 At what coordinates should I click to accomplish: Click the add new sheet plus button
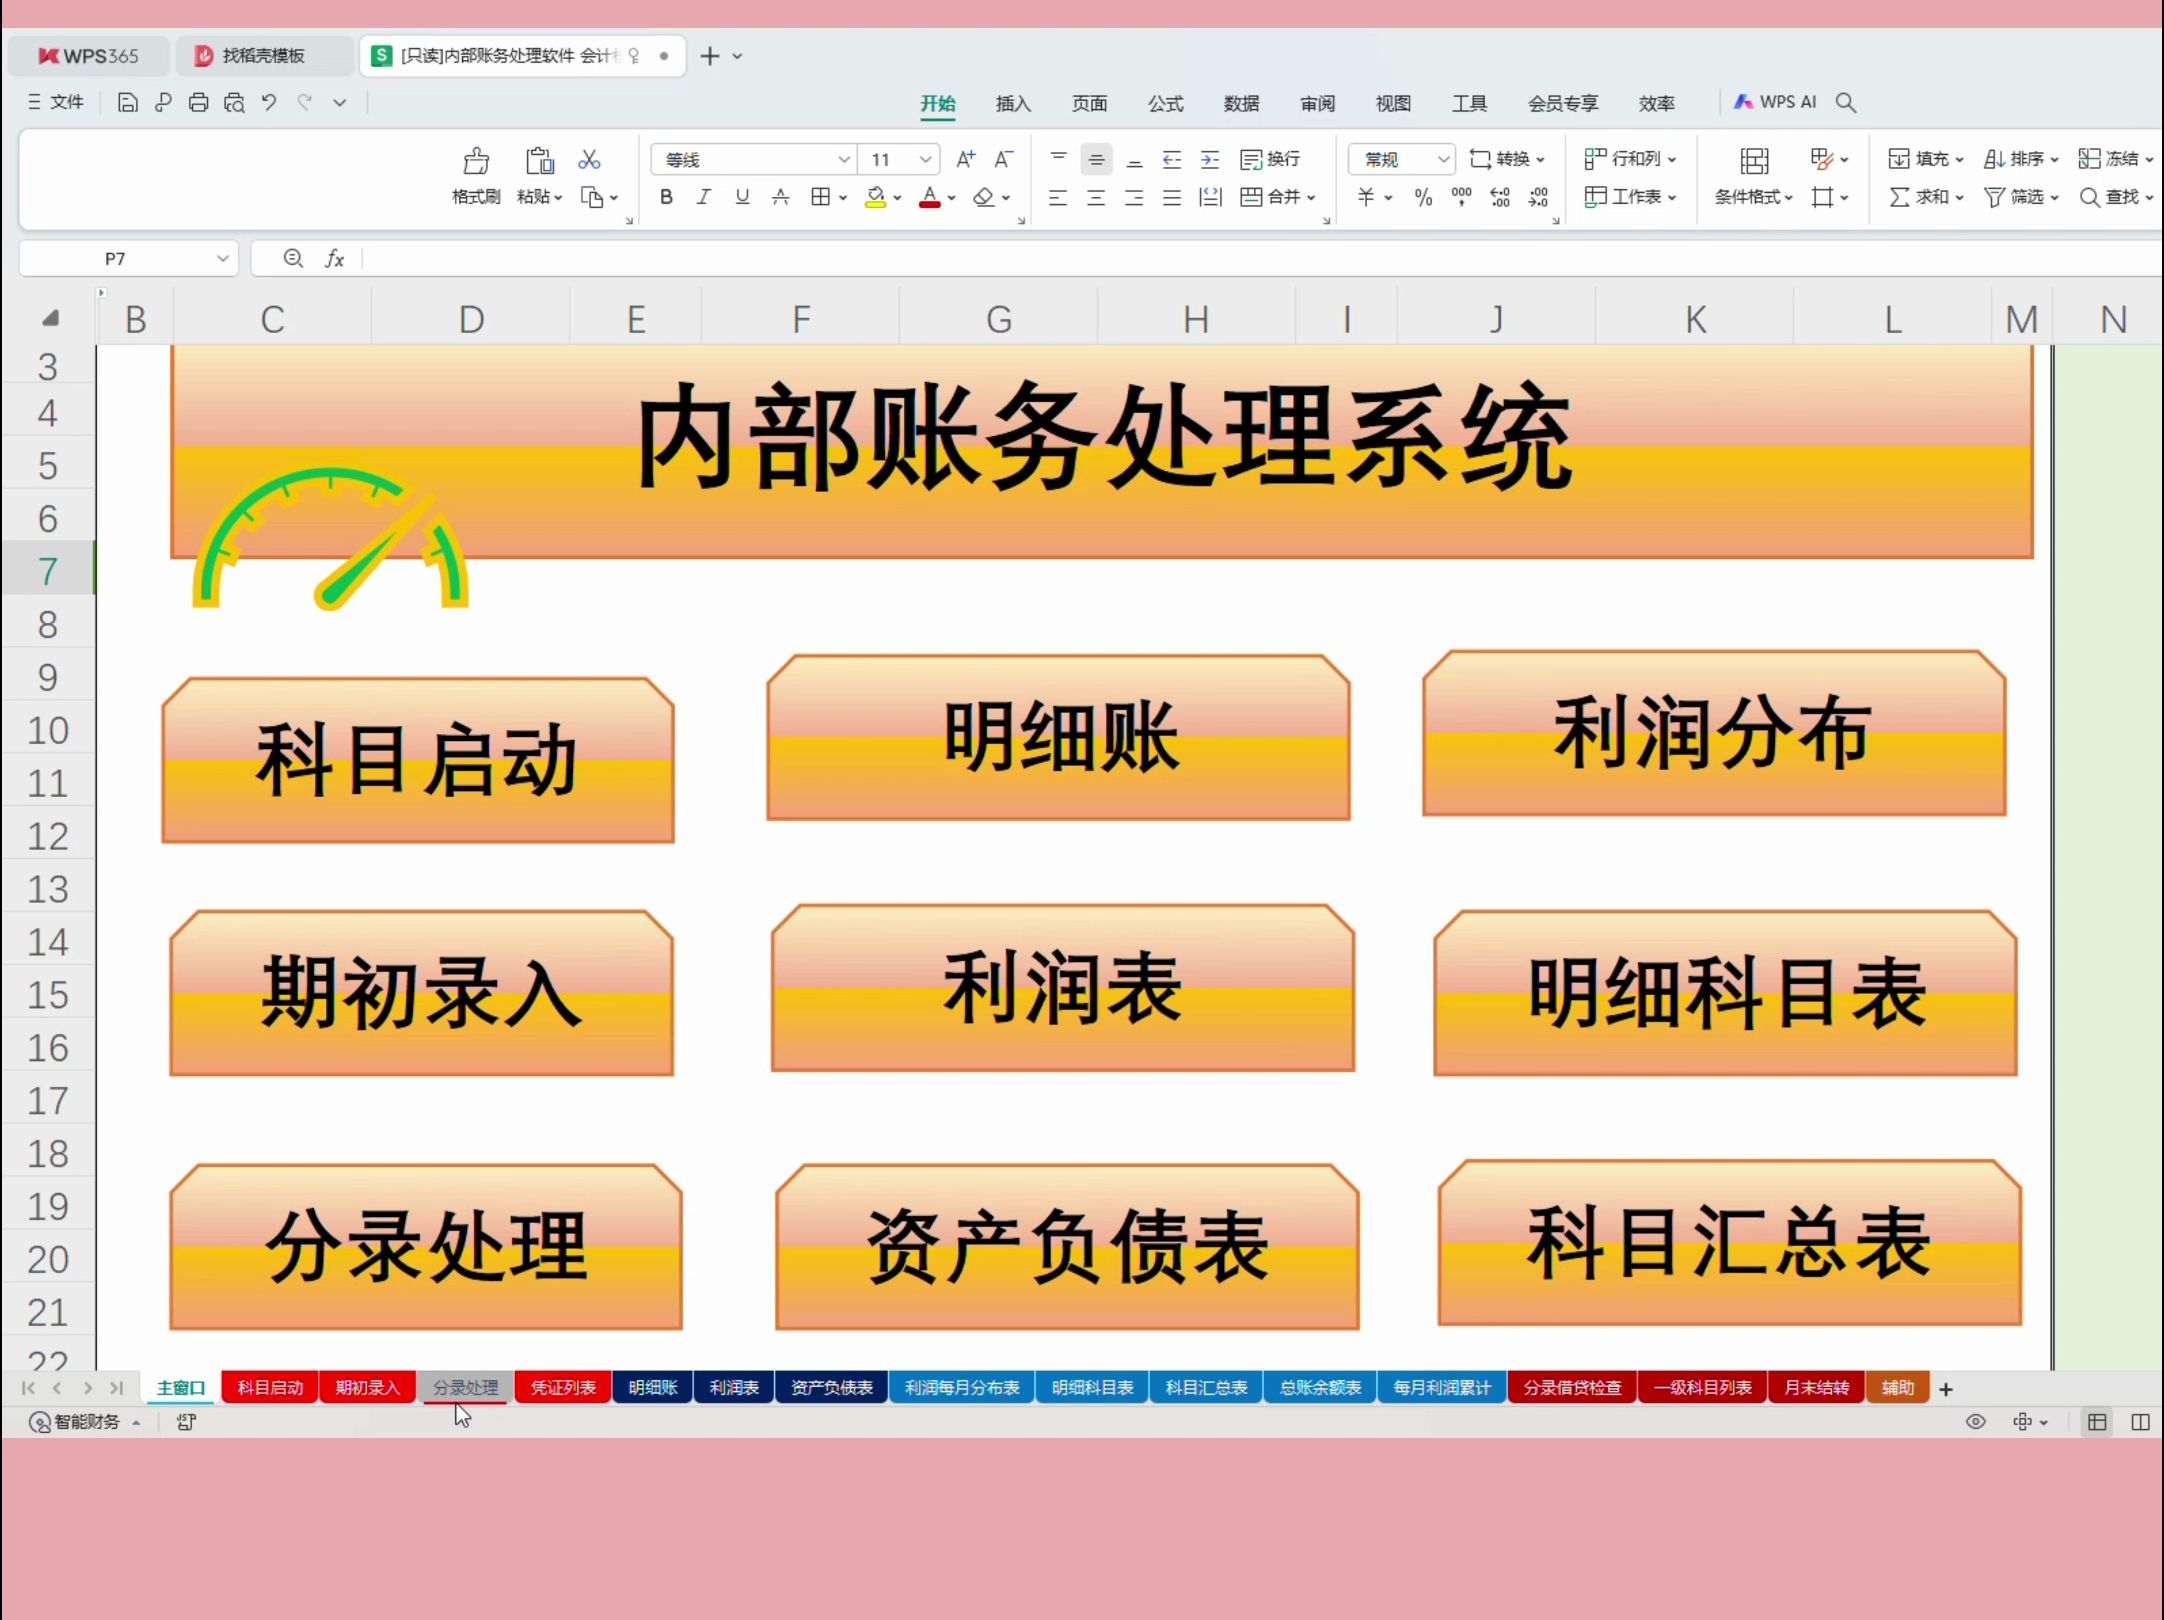1946,1388
